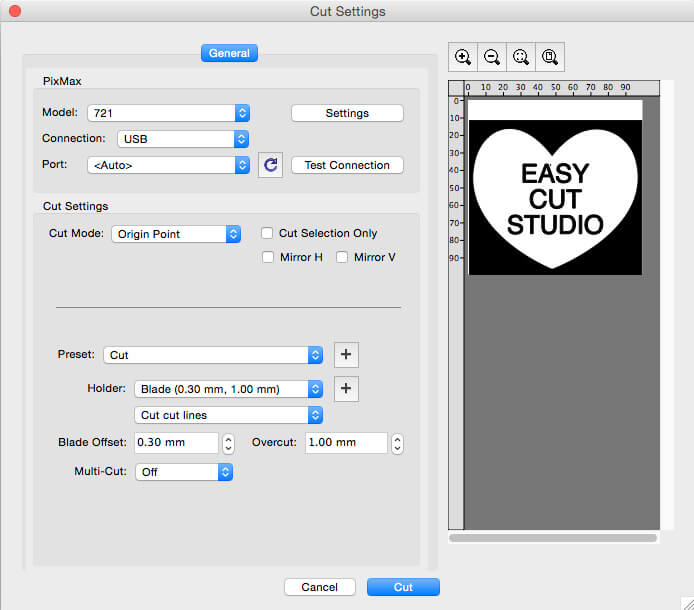Open the Model dropdown showing 721
Screen dimensions: 694x610
(168, 113)
